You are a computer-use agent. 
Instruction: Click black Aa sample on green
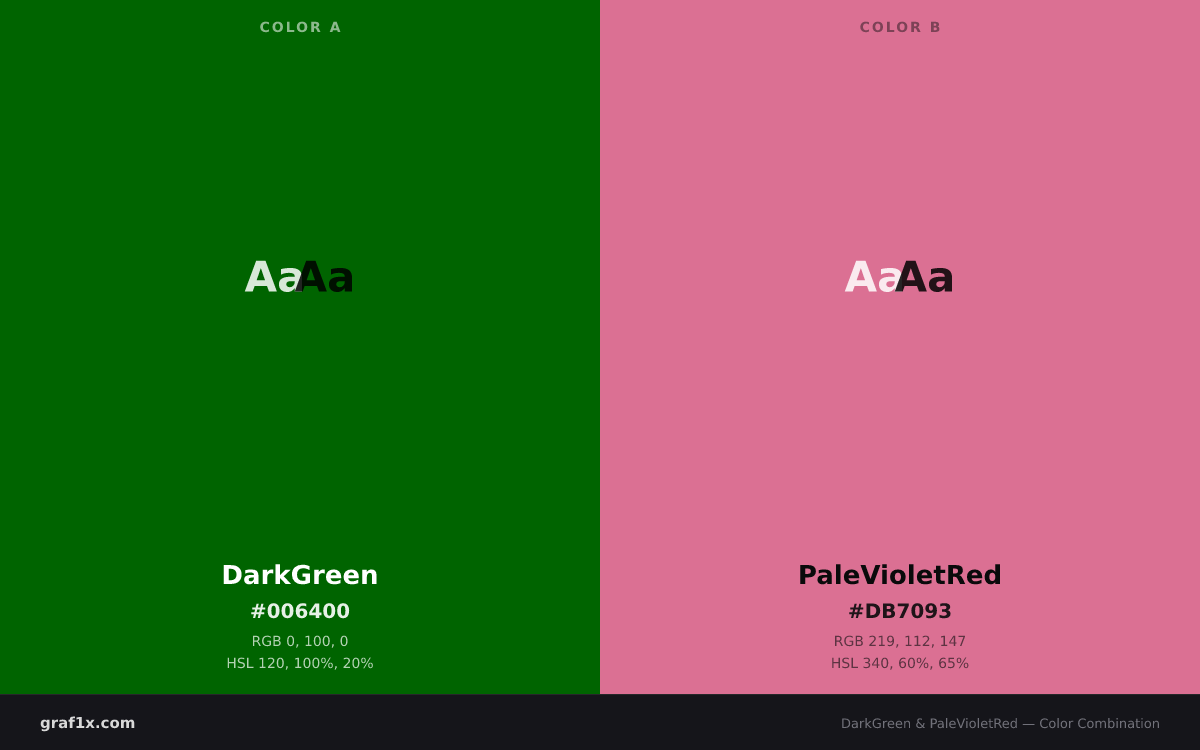tap(327, 277)
